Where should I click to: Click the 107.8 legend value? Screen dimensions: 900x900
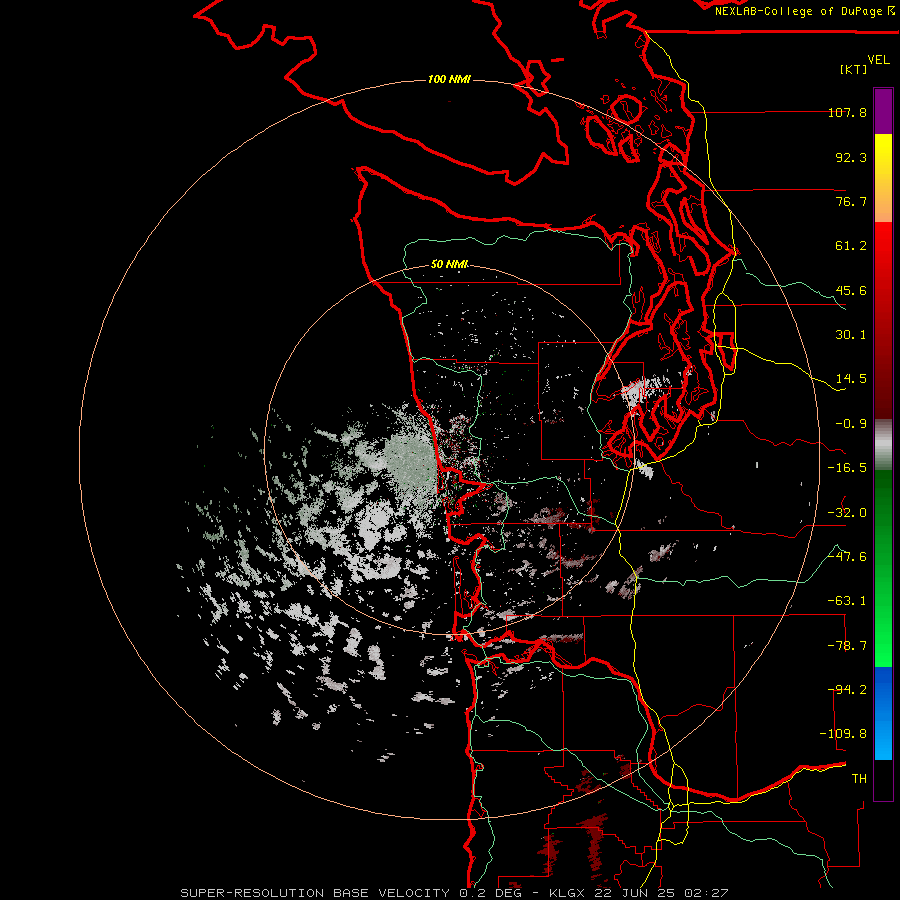[x=847, y=112]
